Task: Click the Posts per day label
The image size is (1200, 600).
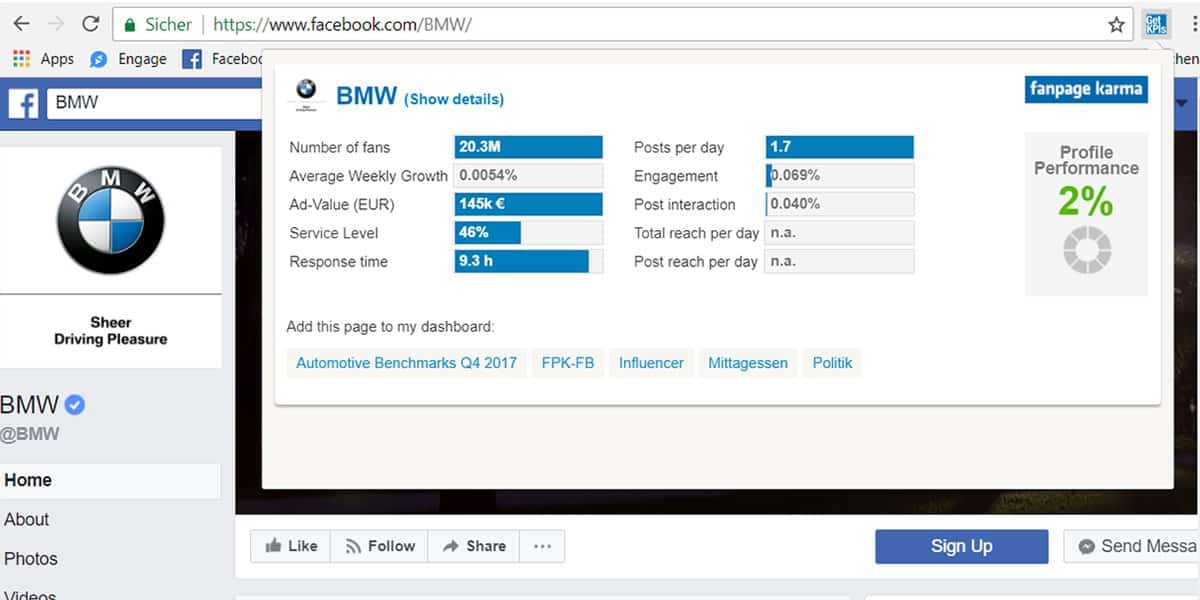Action: click(x=679, y=148)
